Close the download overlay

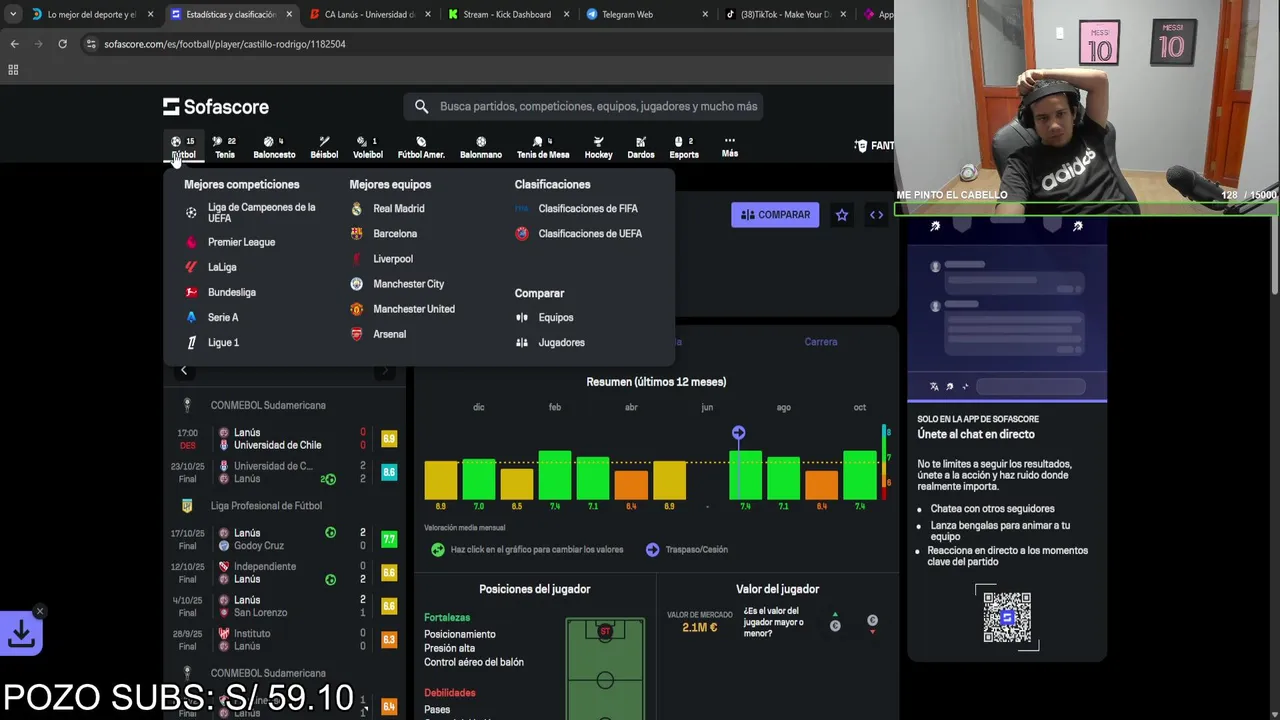tap(40, 611)
